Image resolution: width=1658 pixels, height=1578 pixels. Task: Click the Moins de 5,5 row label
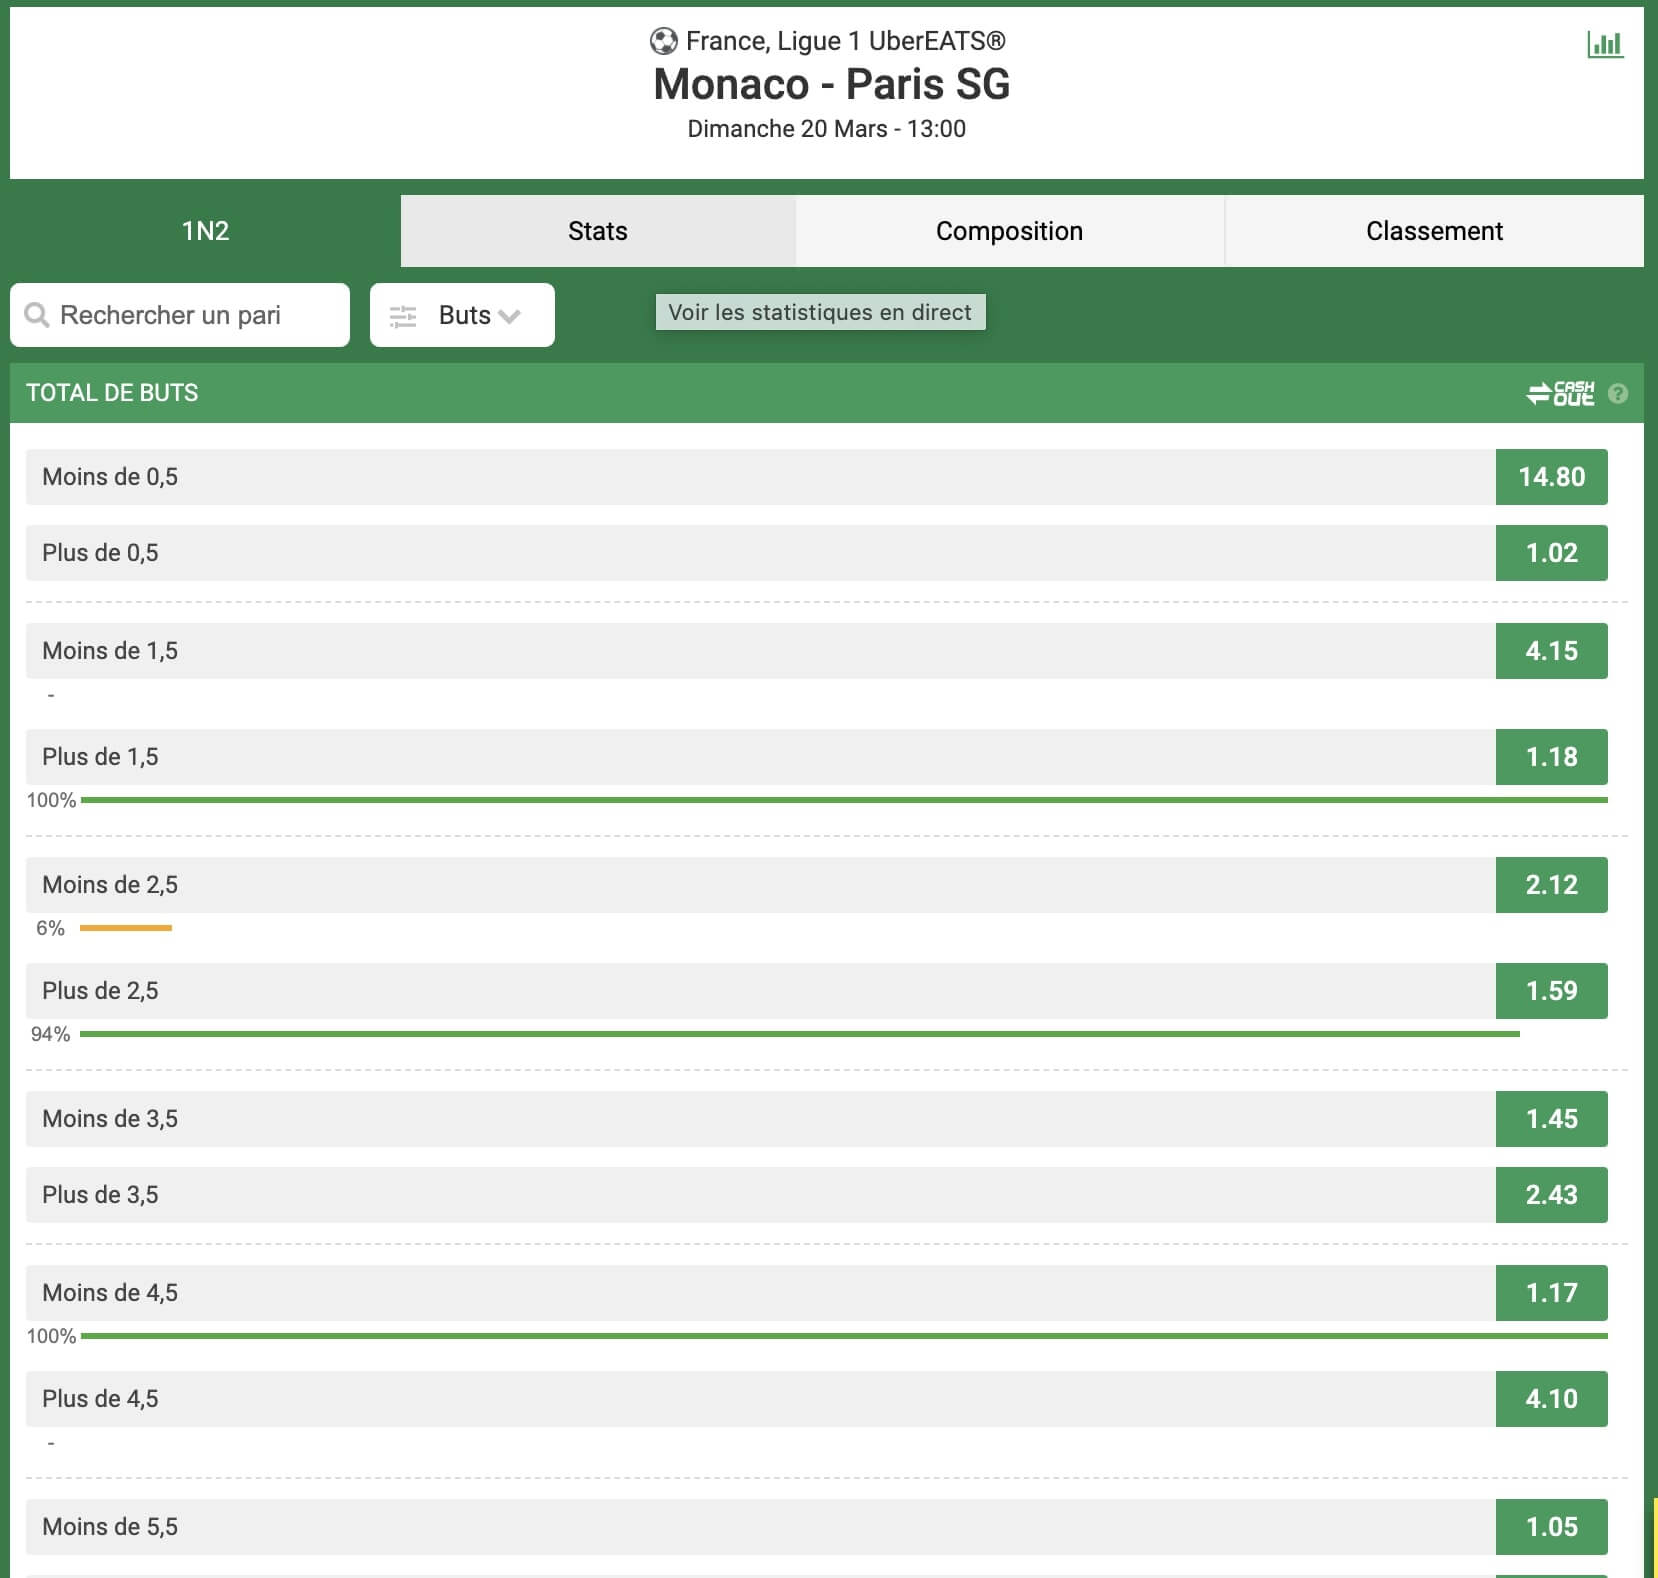(x=110, y=1527)
